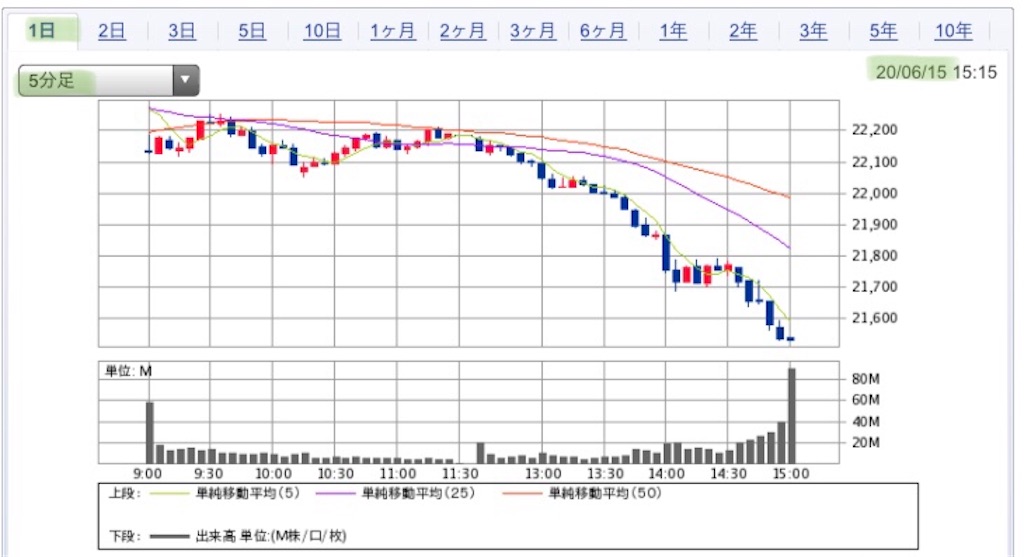The height and width of the screenshot is (557, 1024).
Task: Click the 14:00 time axis label
Action: (667, 474)
